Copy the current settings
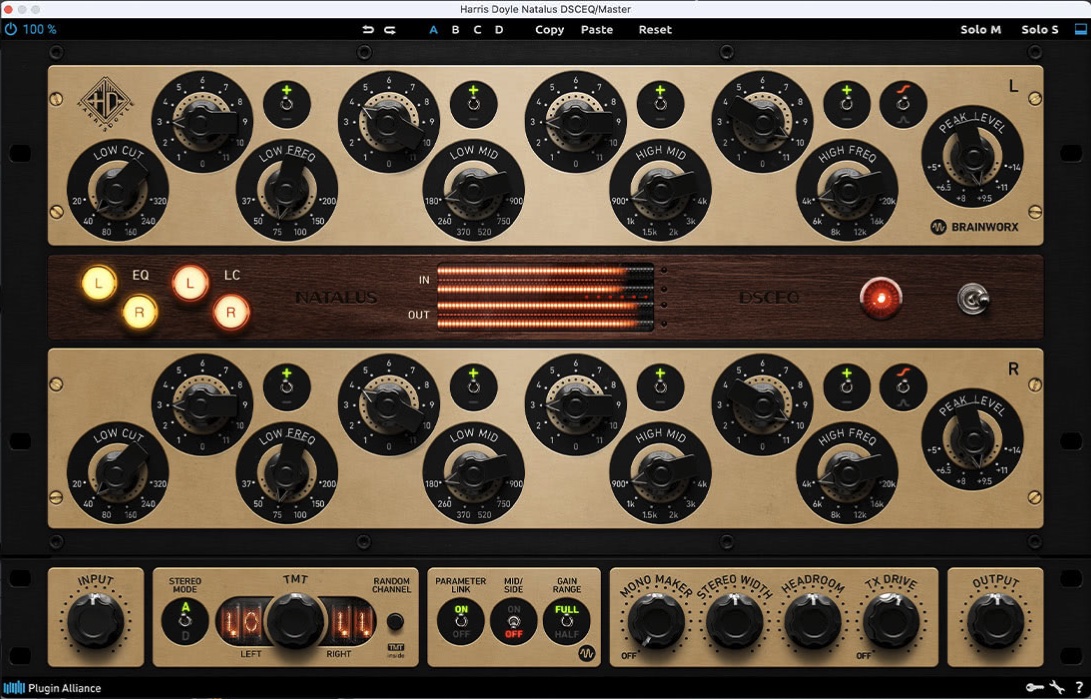 pyautogui.click(x=549, y=30)
